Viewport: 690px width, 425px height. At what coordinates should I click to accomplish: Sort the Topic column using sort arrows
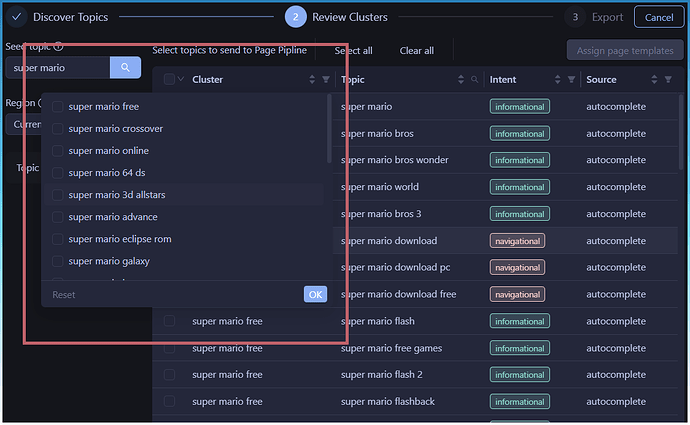[460, 80]
